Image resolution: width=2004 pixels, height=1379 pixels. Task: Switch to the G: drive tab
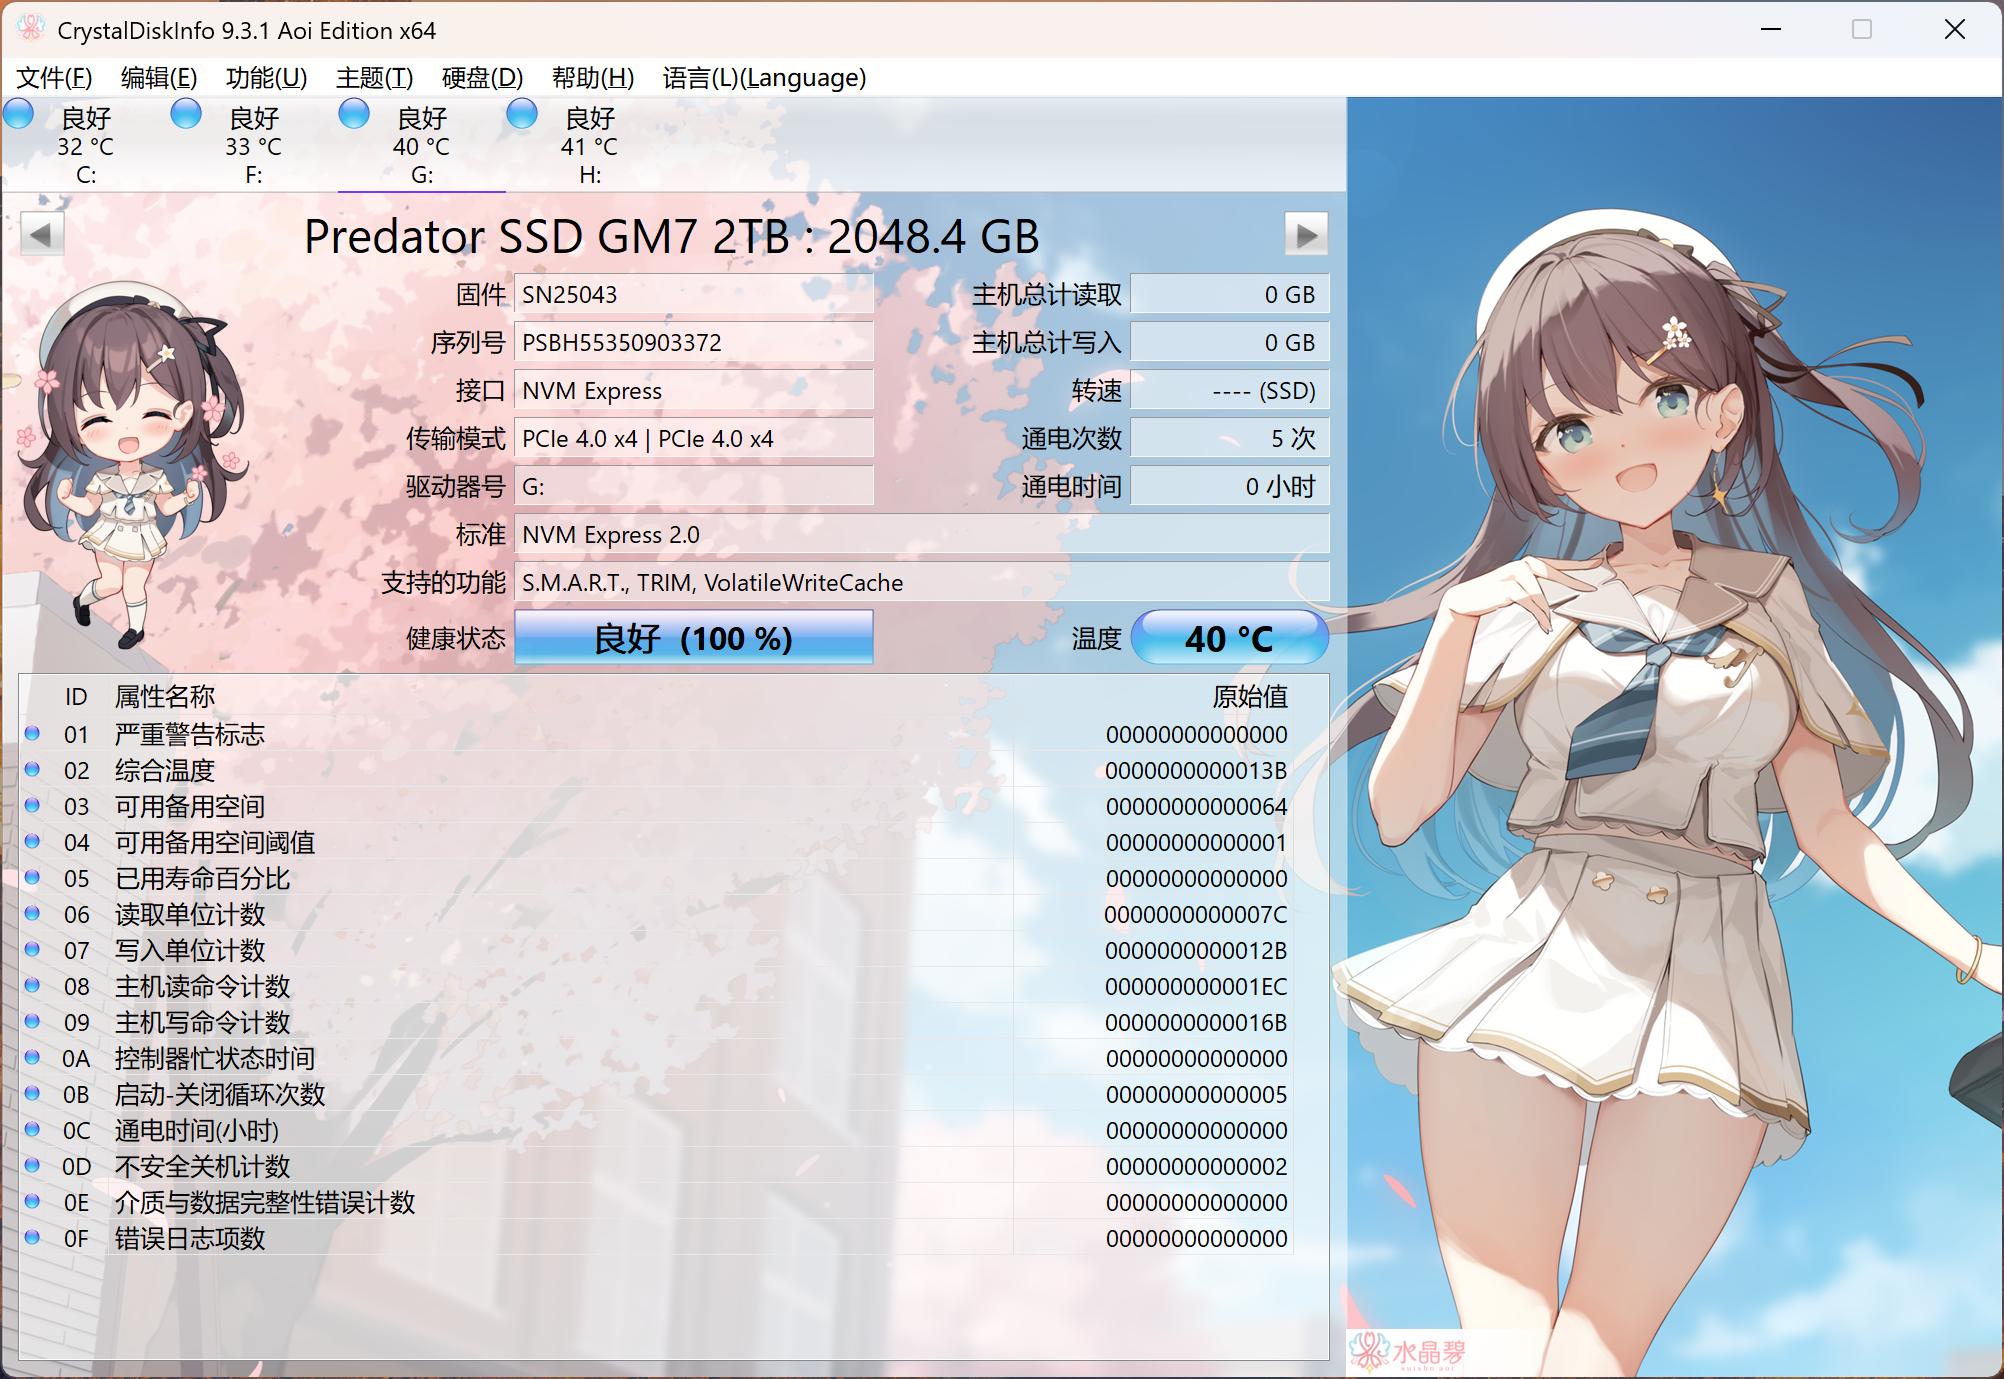pyautogui.click(x=420, y=145)
